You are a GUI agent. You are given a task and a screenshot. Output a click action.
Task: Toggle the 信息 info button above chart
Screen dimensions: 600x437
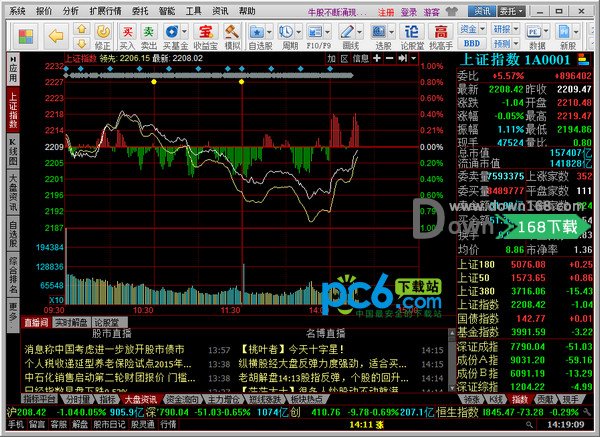pyautogui.click(x=360, y=58)
